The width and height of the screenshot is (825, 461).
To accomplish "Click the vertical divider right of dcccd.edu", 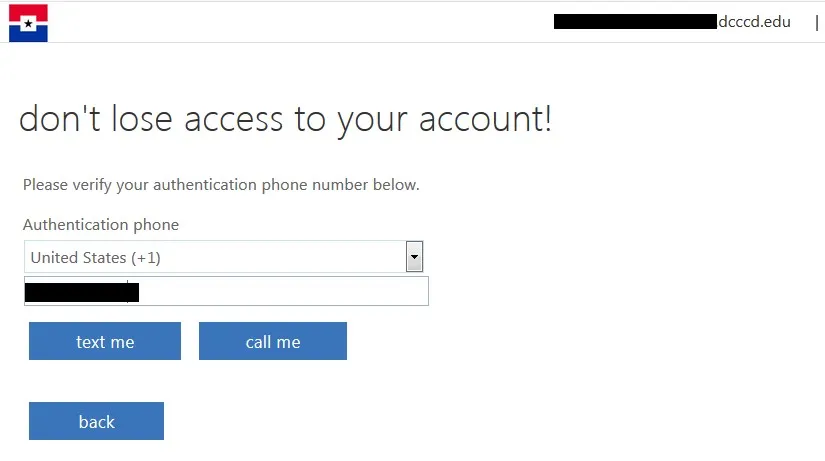I will coord(817,21).
